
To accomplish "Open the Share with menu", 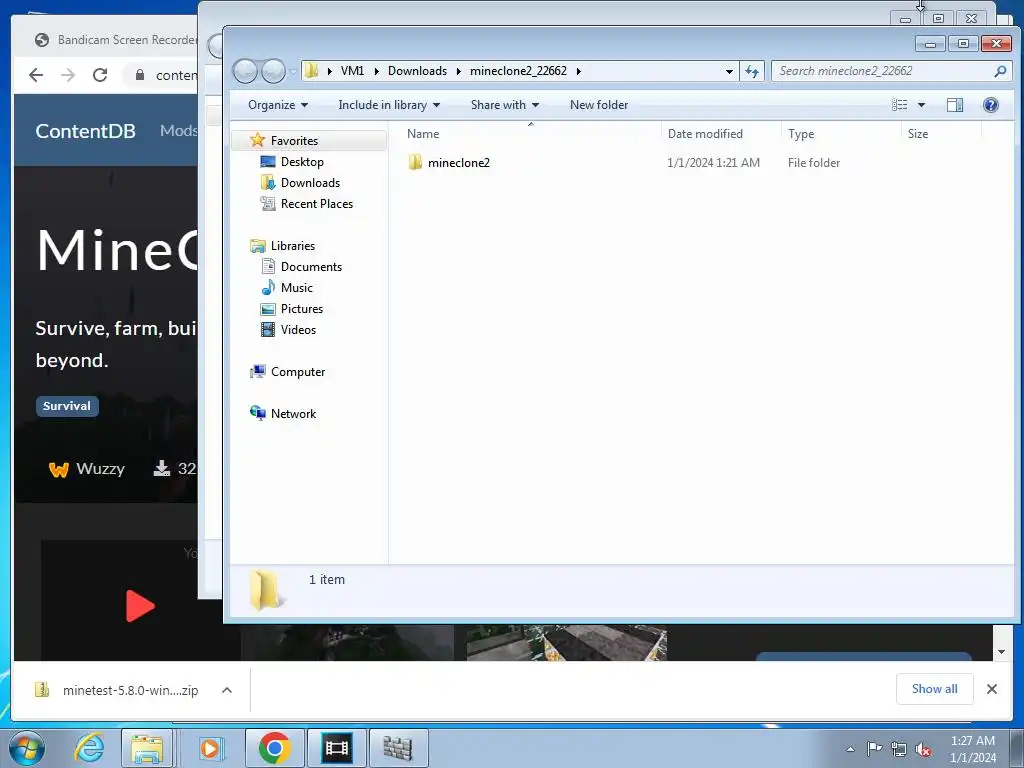I will pos(505,104).
